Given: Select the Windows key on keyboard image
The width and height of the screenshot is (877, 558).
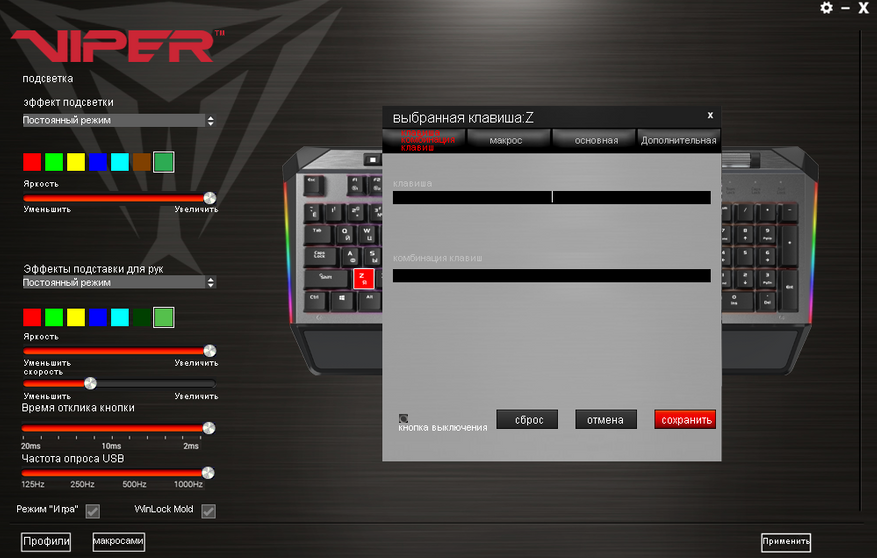Looking at the screenshot, I should (342, 300).
